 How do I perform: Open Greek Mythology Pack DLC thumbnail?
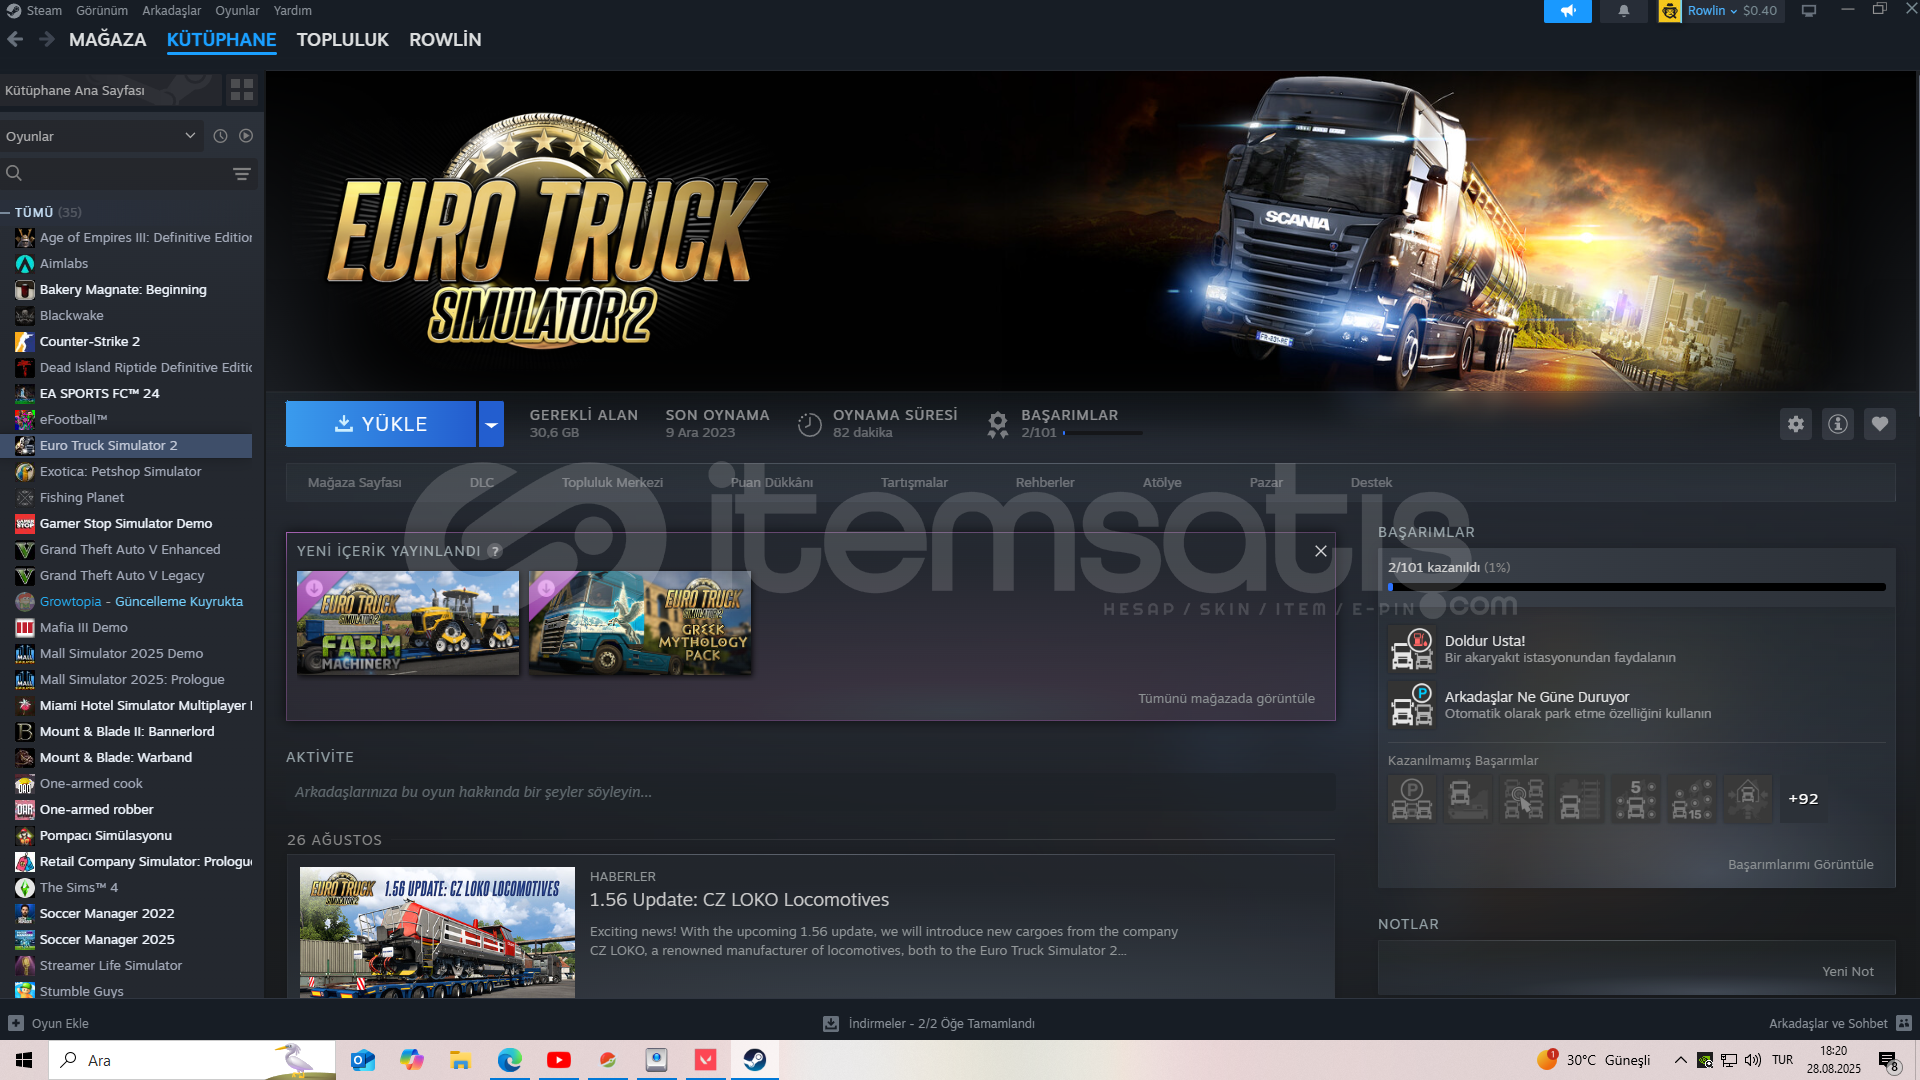(640, 622)
